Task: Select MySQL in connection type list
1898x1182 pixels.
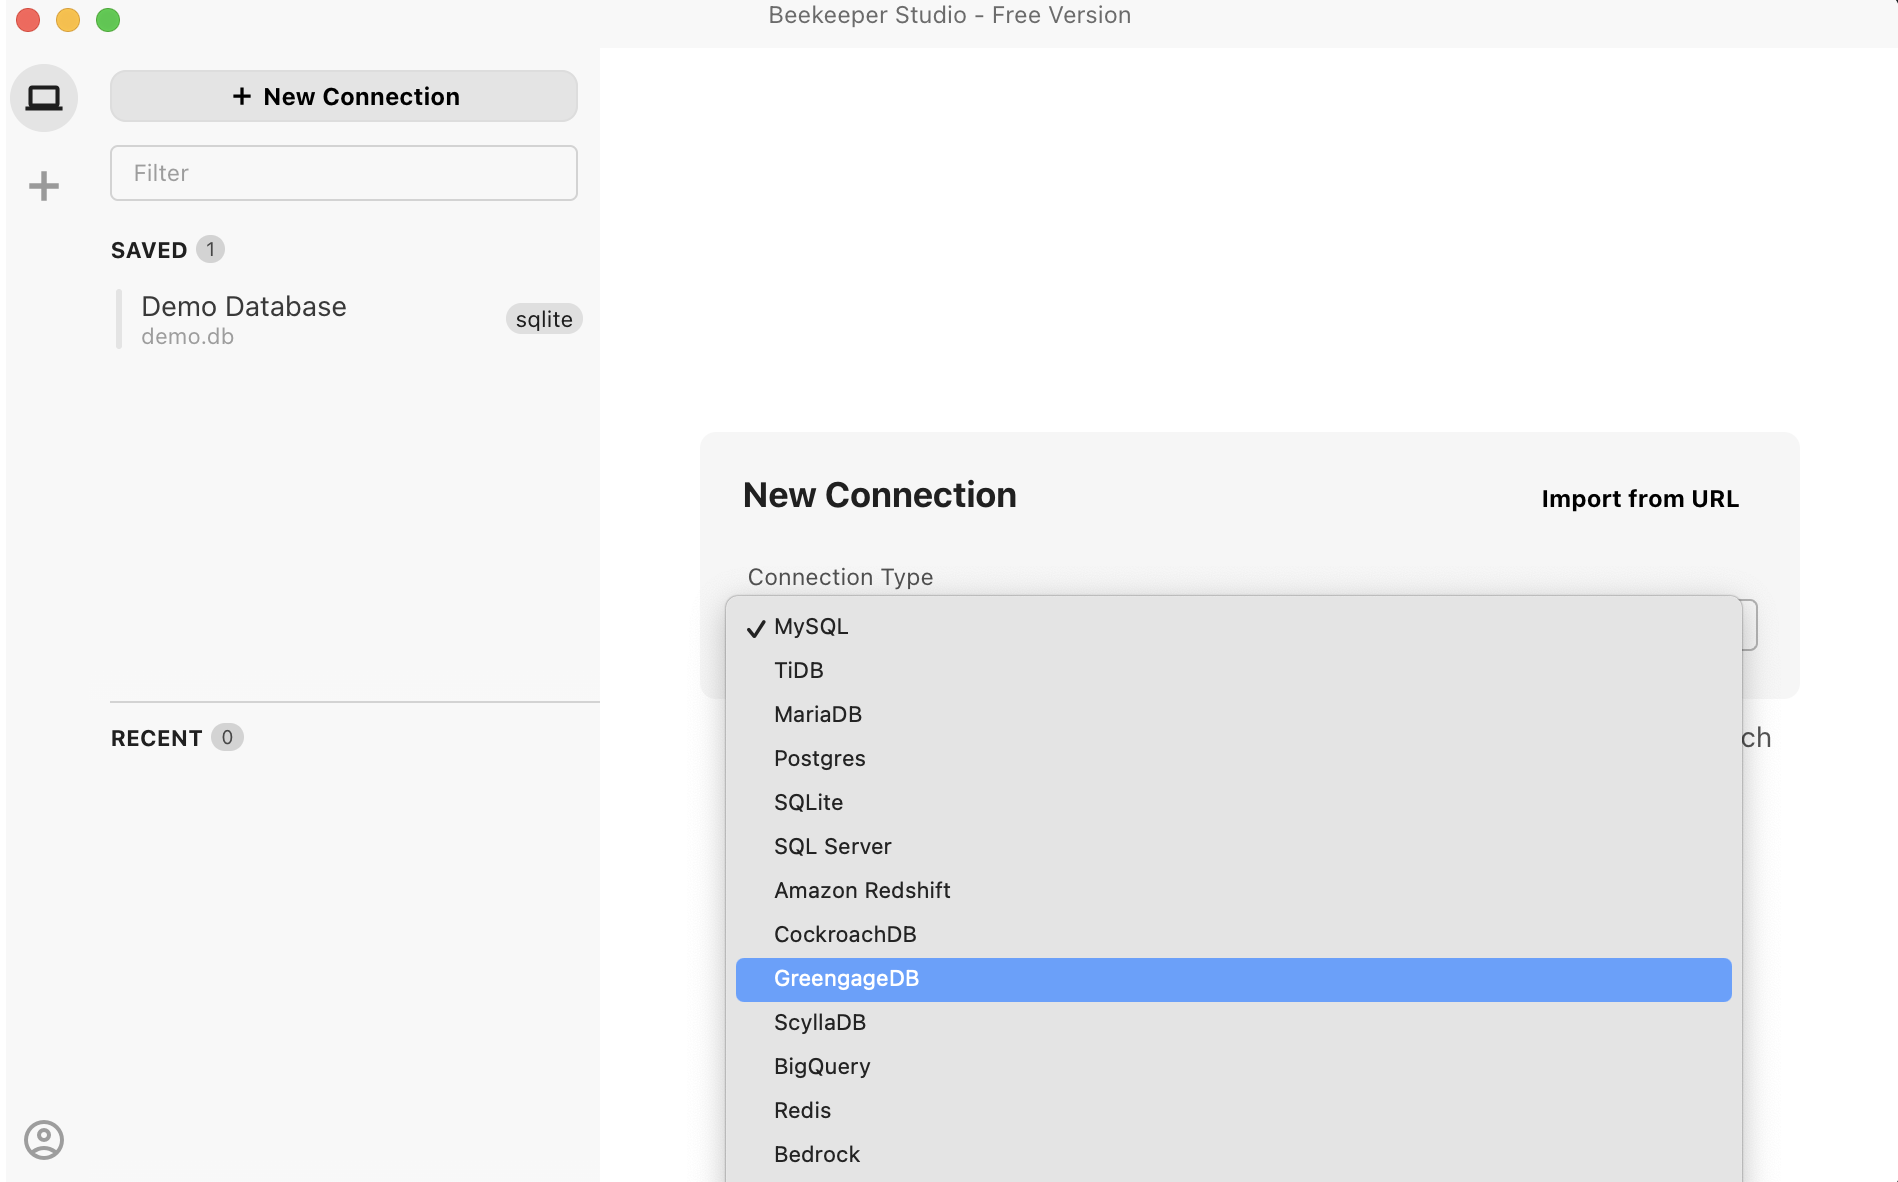Action: pos(1234,626)
